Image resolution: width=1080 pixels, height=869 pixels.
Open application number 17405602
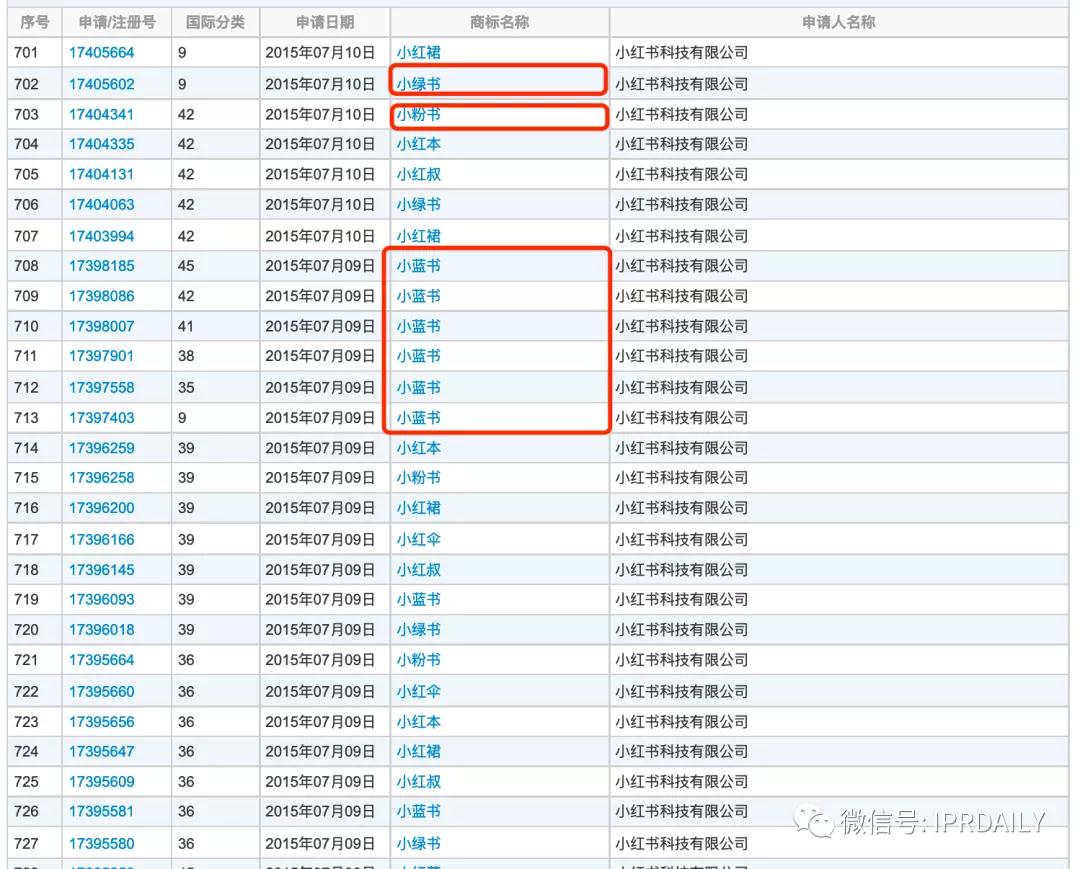pos(101,84)
